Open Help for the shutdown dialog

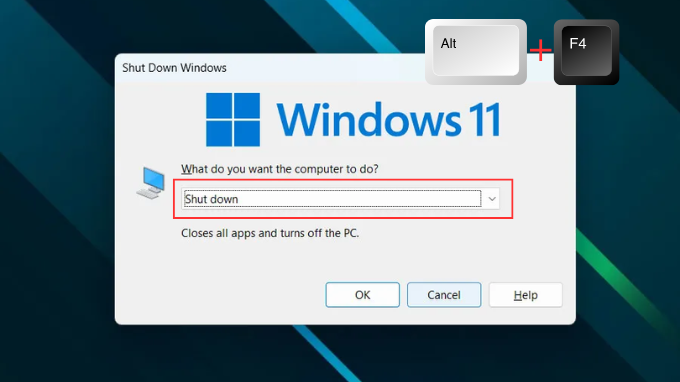coord(526,295)
